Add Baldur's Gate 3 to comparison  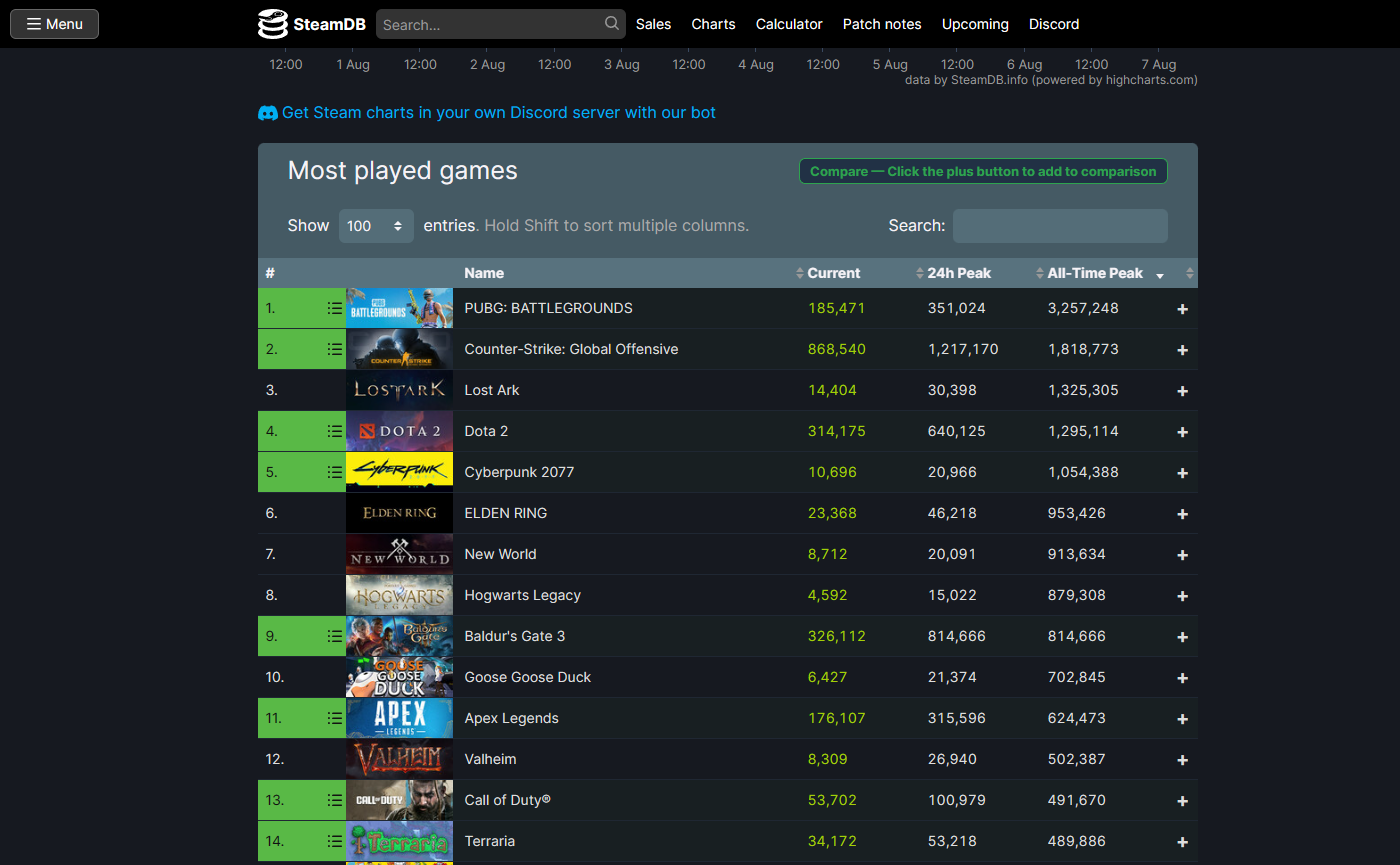point(1182,637)
